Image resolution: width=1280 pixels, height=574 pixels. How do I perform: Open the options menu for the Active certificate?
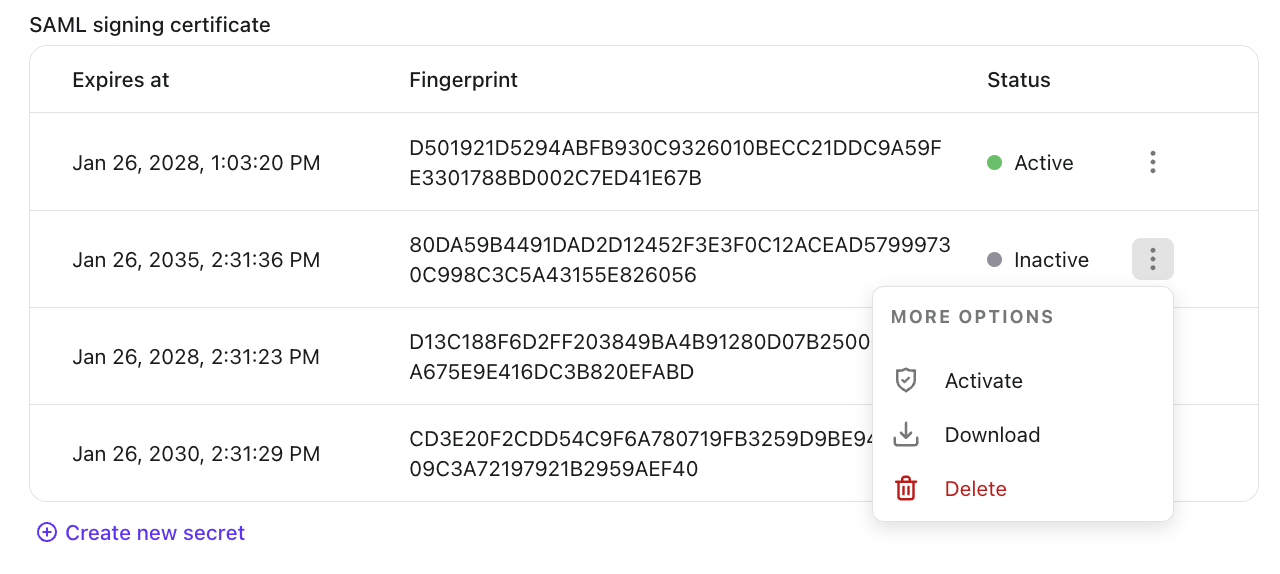[x=1152, y=162]
